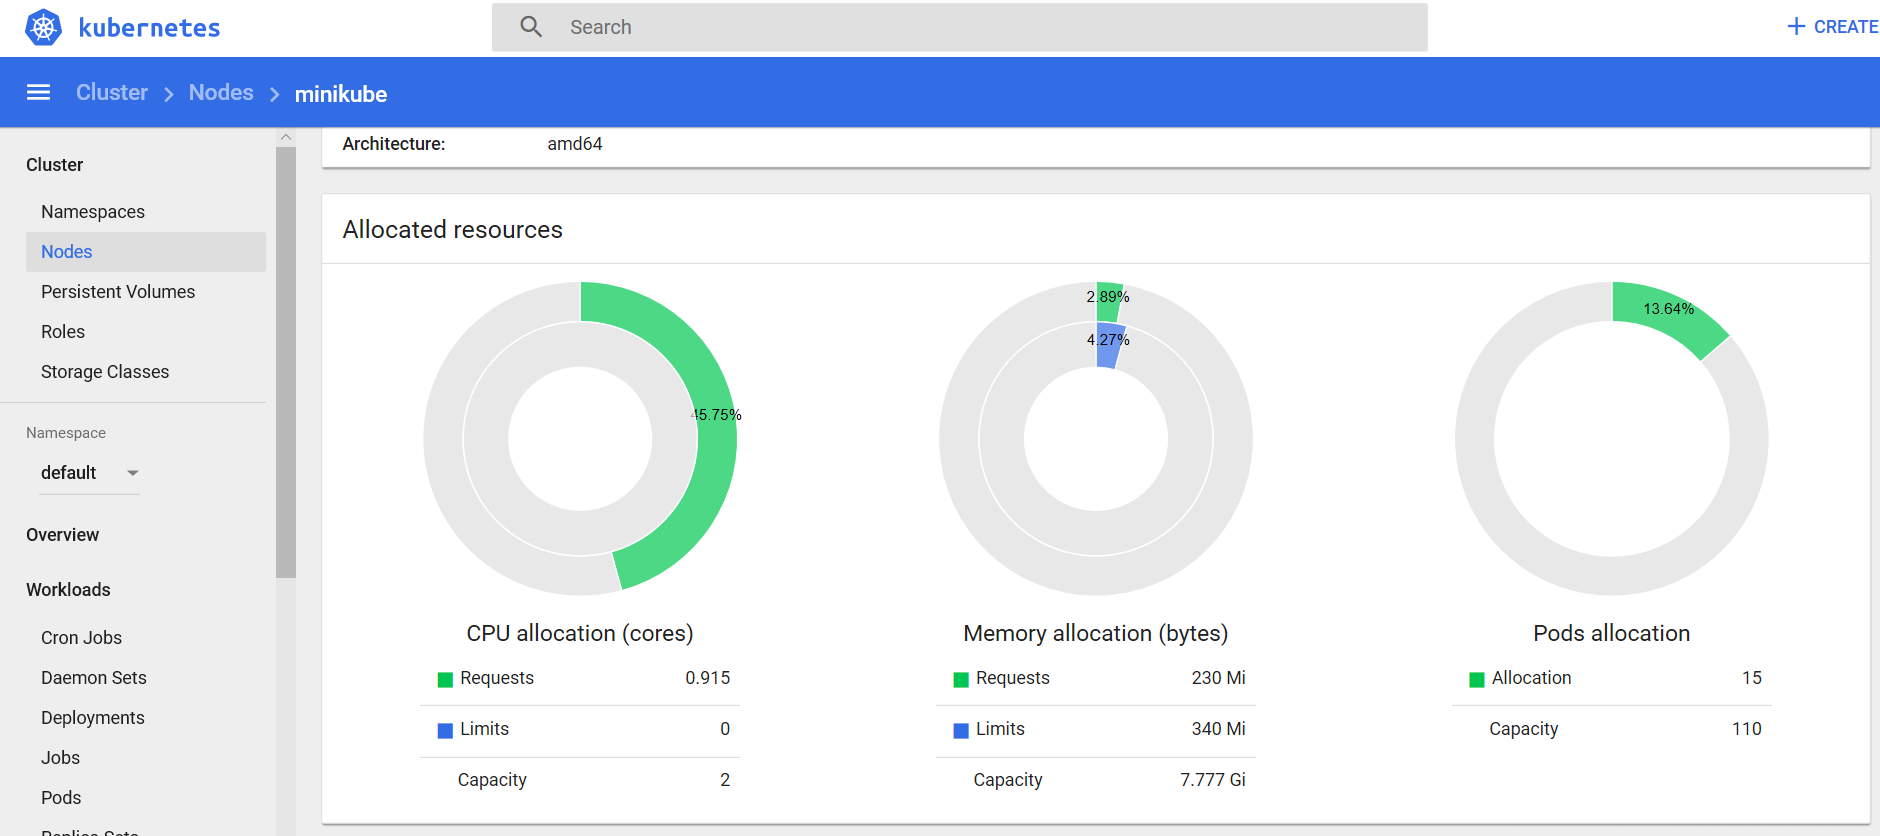Screen dimensions: 1880x836
Task: Open the Cluster section in the sidebar
Action: (x=55, y=165)
